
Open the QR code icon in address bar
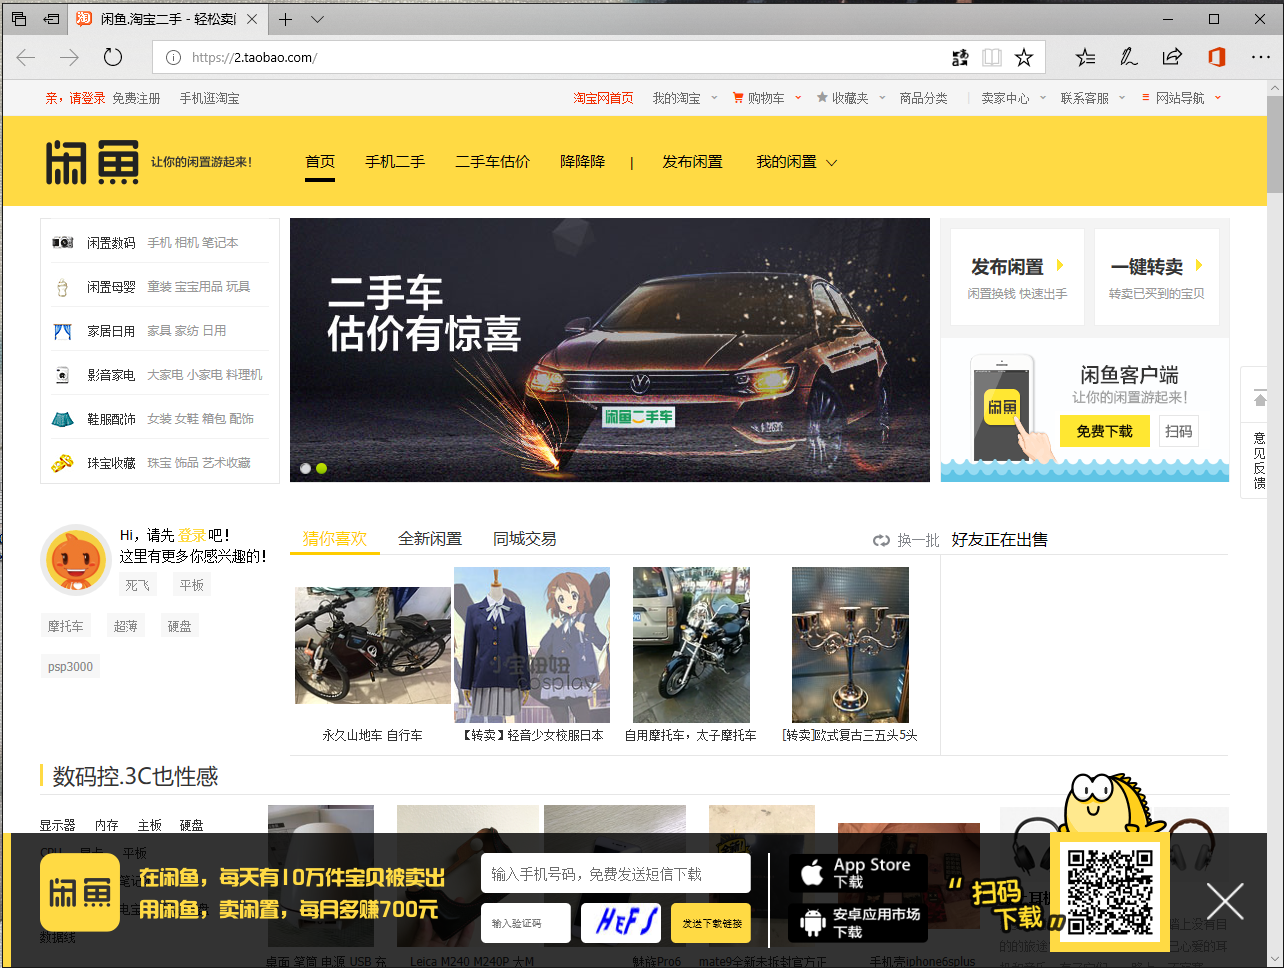pos(960,58)
